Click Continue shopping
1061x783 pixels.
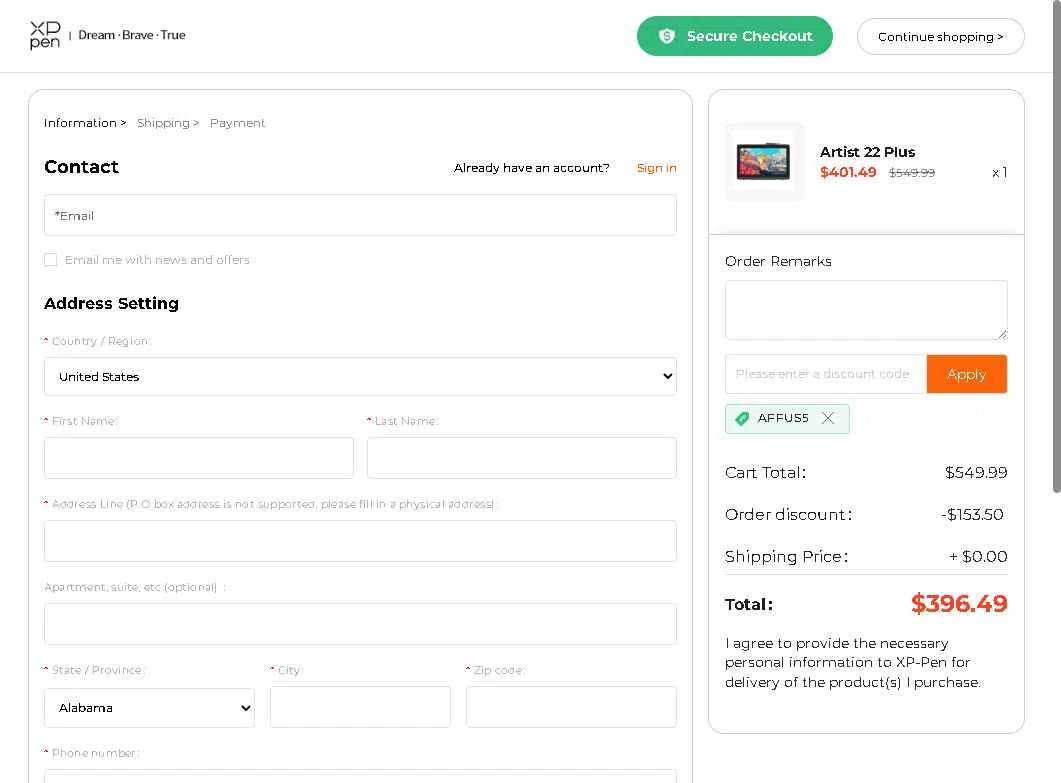(x=941, y=37)
